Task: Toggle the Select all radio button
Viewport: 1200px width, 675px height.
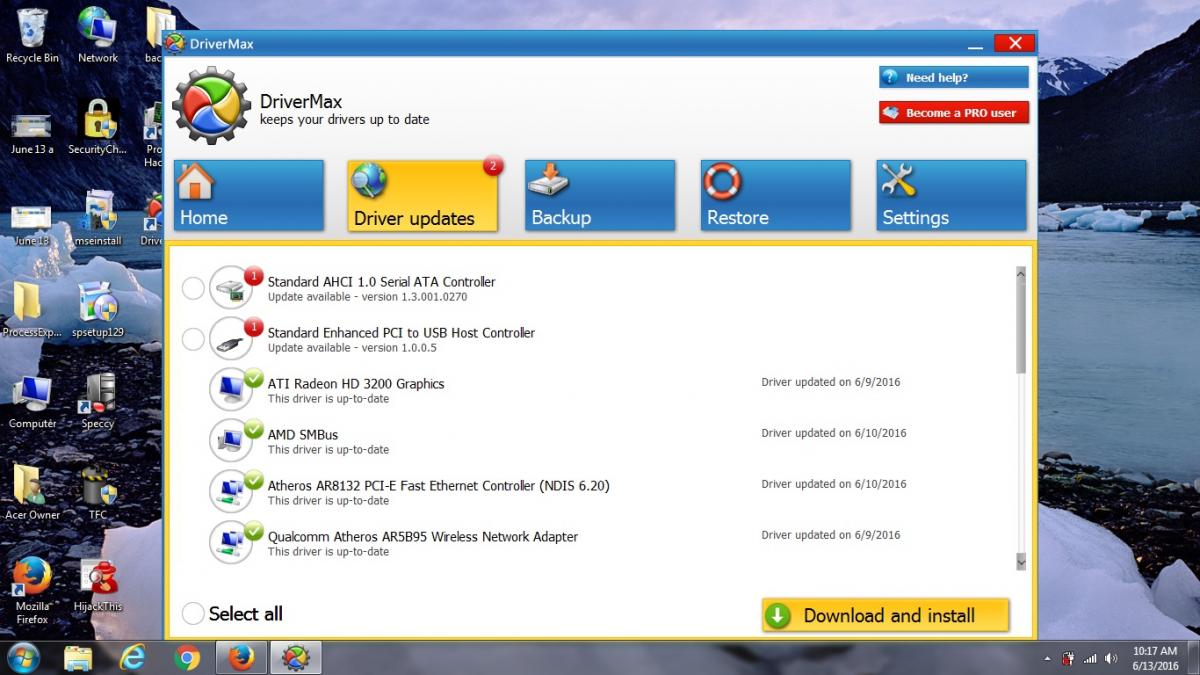Action: point(193,613)
